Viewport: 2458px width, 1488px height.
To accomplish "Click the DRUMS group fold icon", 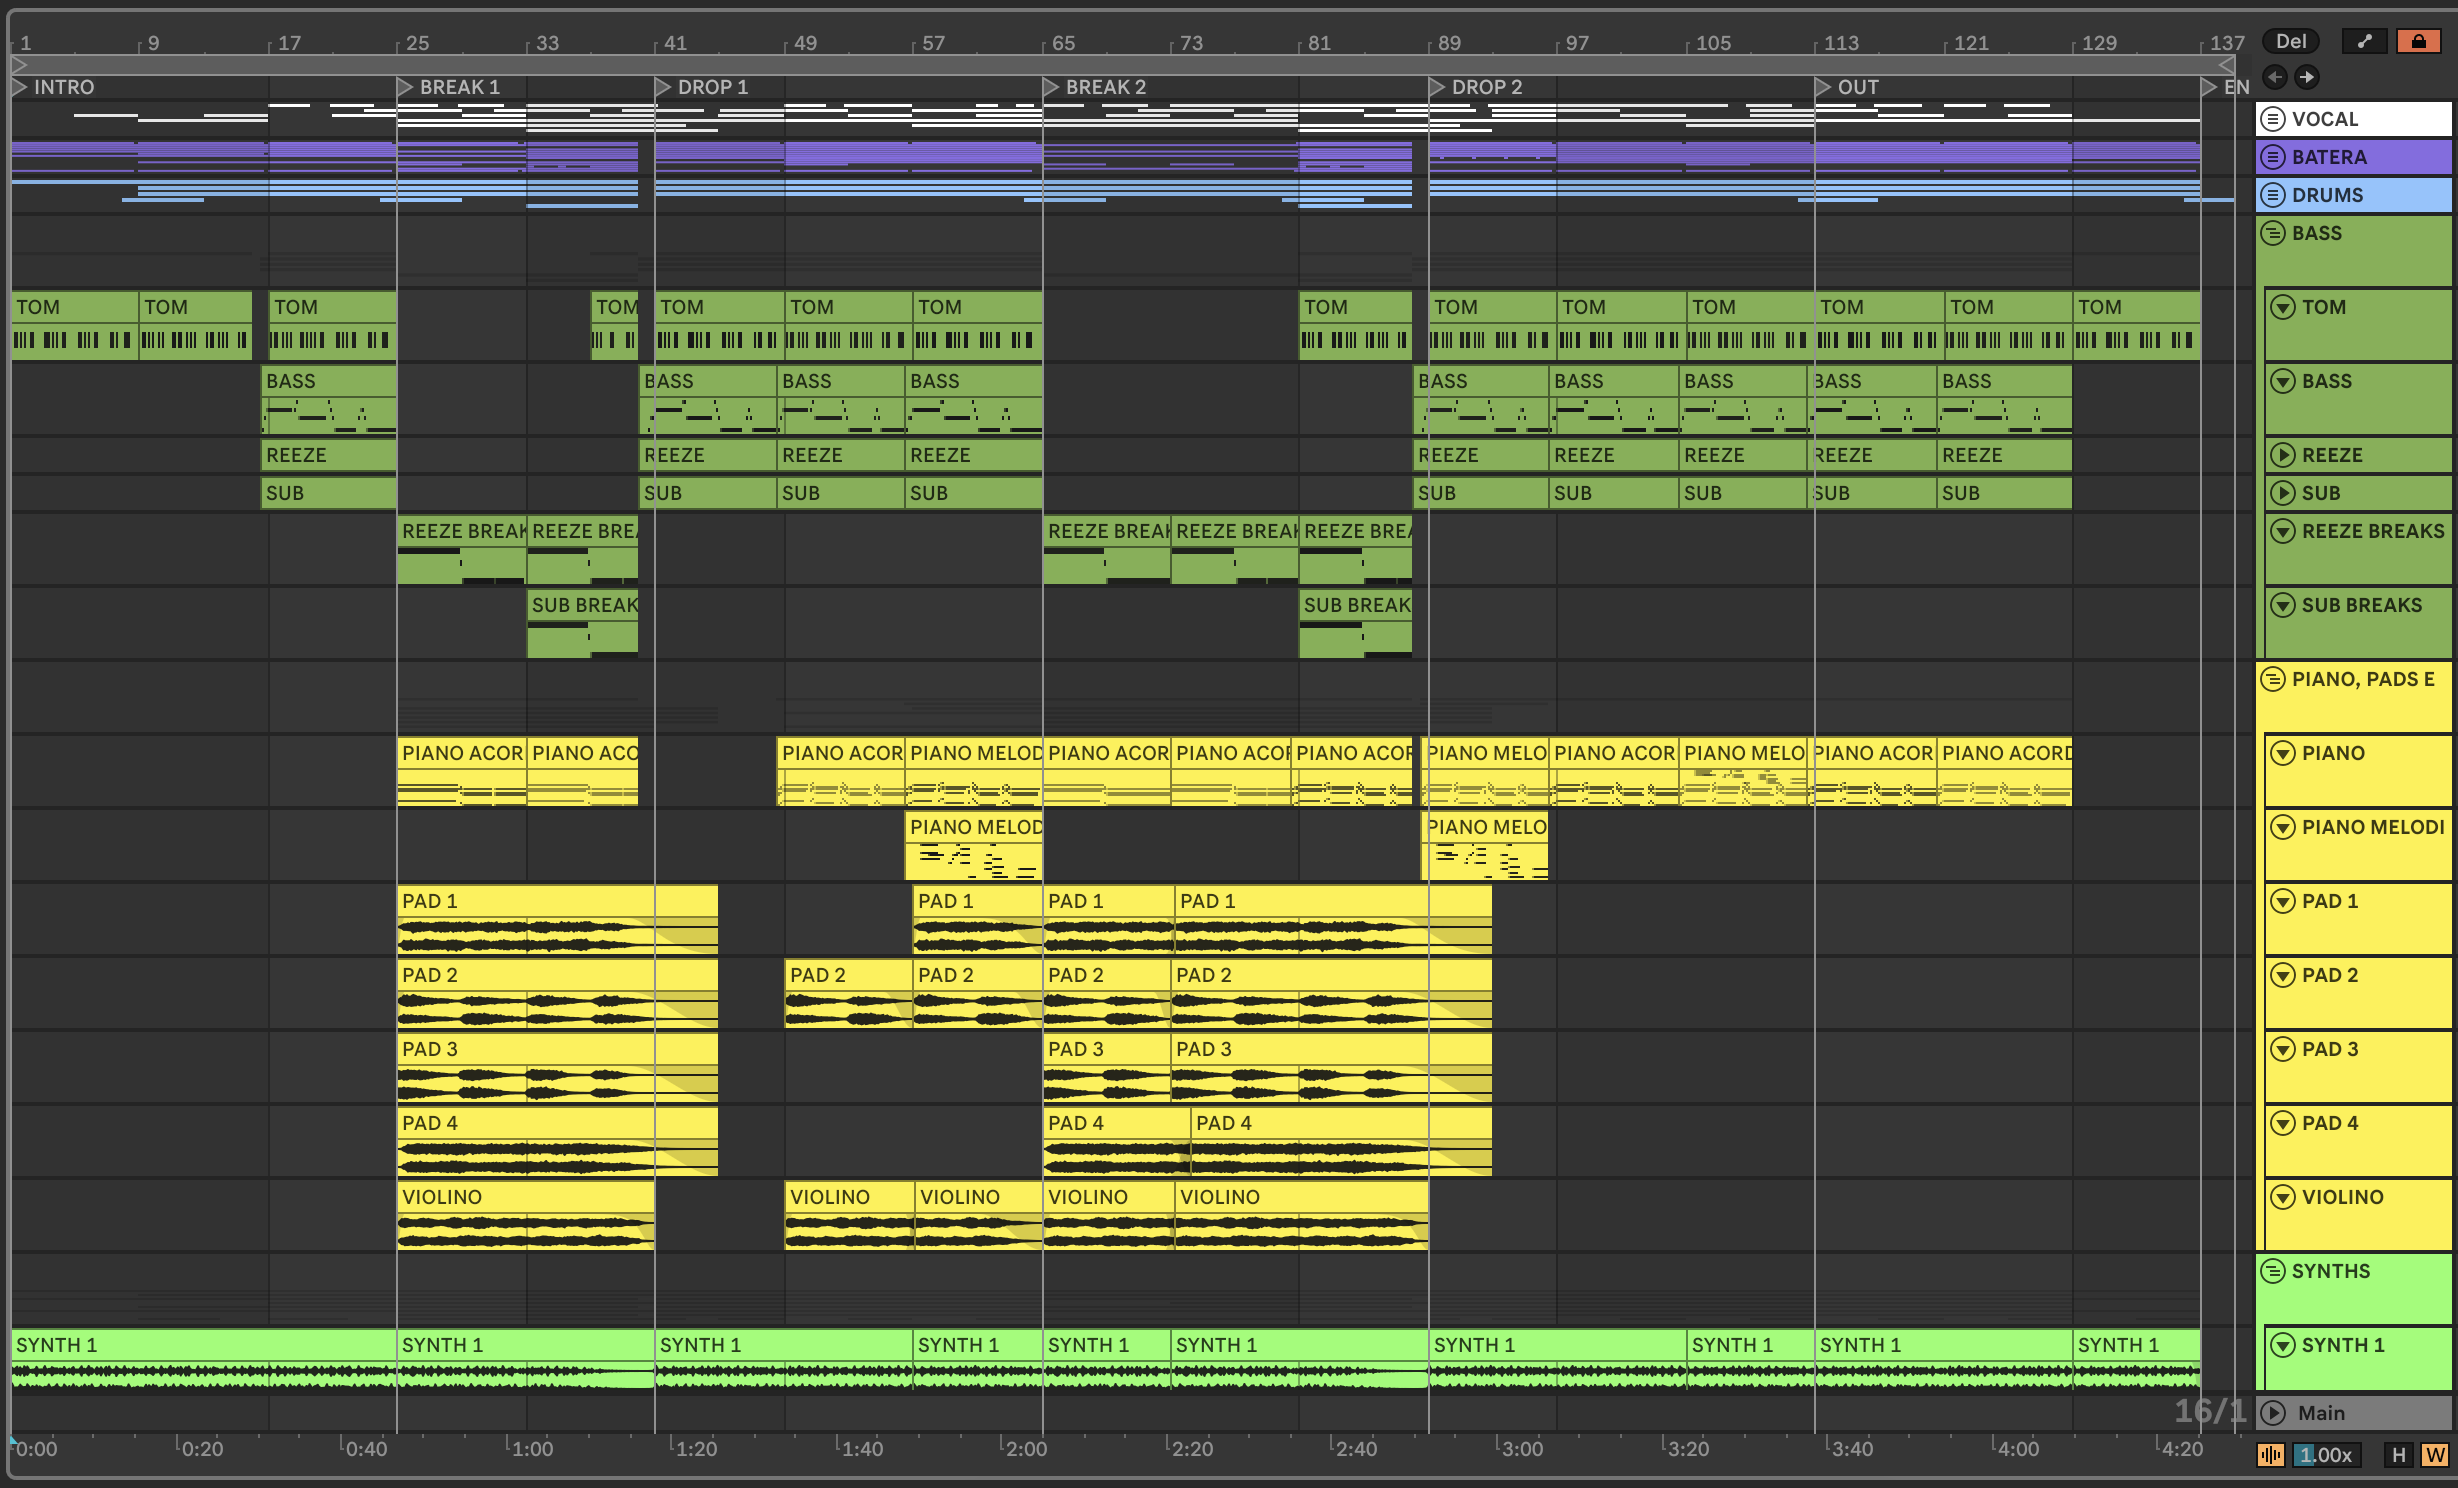I will pyautogui.click(x=2273, y=195).
